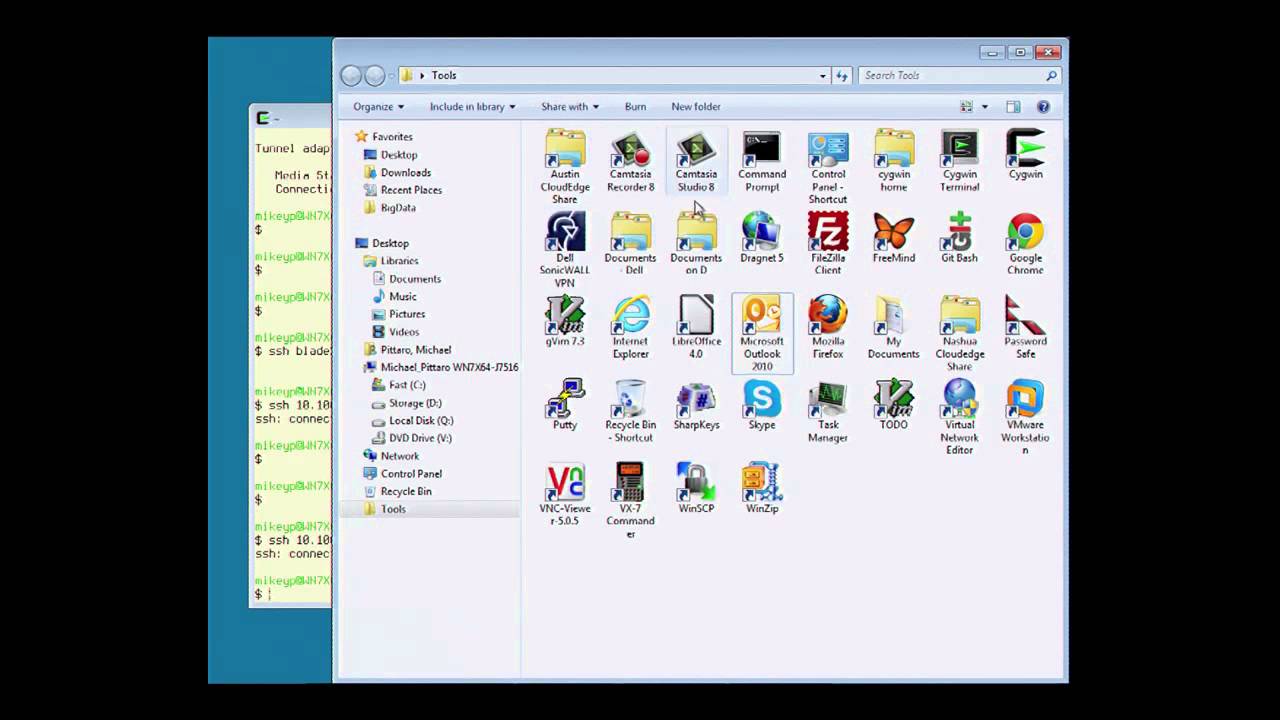Select the Storage (D:) drive
This screenshot has width=1280, height=720.
click(414, 403)
